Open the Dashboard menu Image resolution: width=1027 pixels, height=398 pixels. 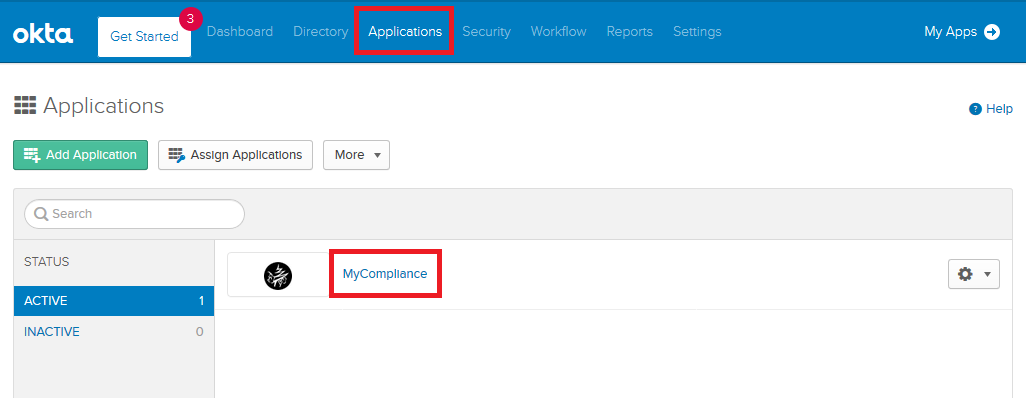coord(240,31)
